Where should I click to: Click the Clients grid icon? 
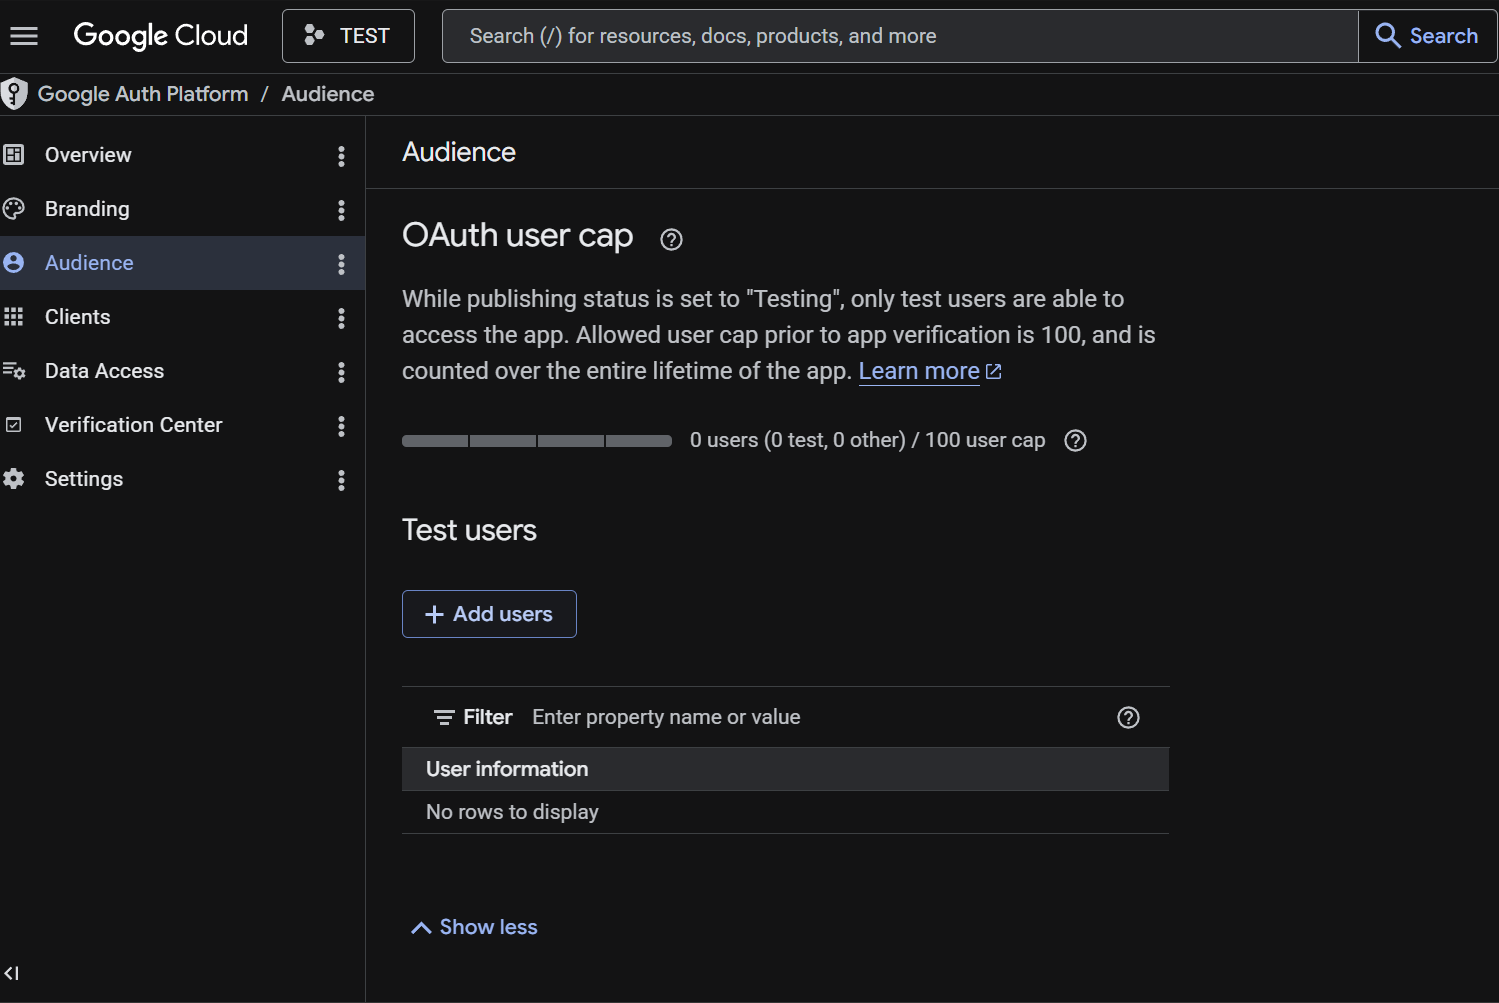coord(14,317)
